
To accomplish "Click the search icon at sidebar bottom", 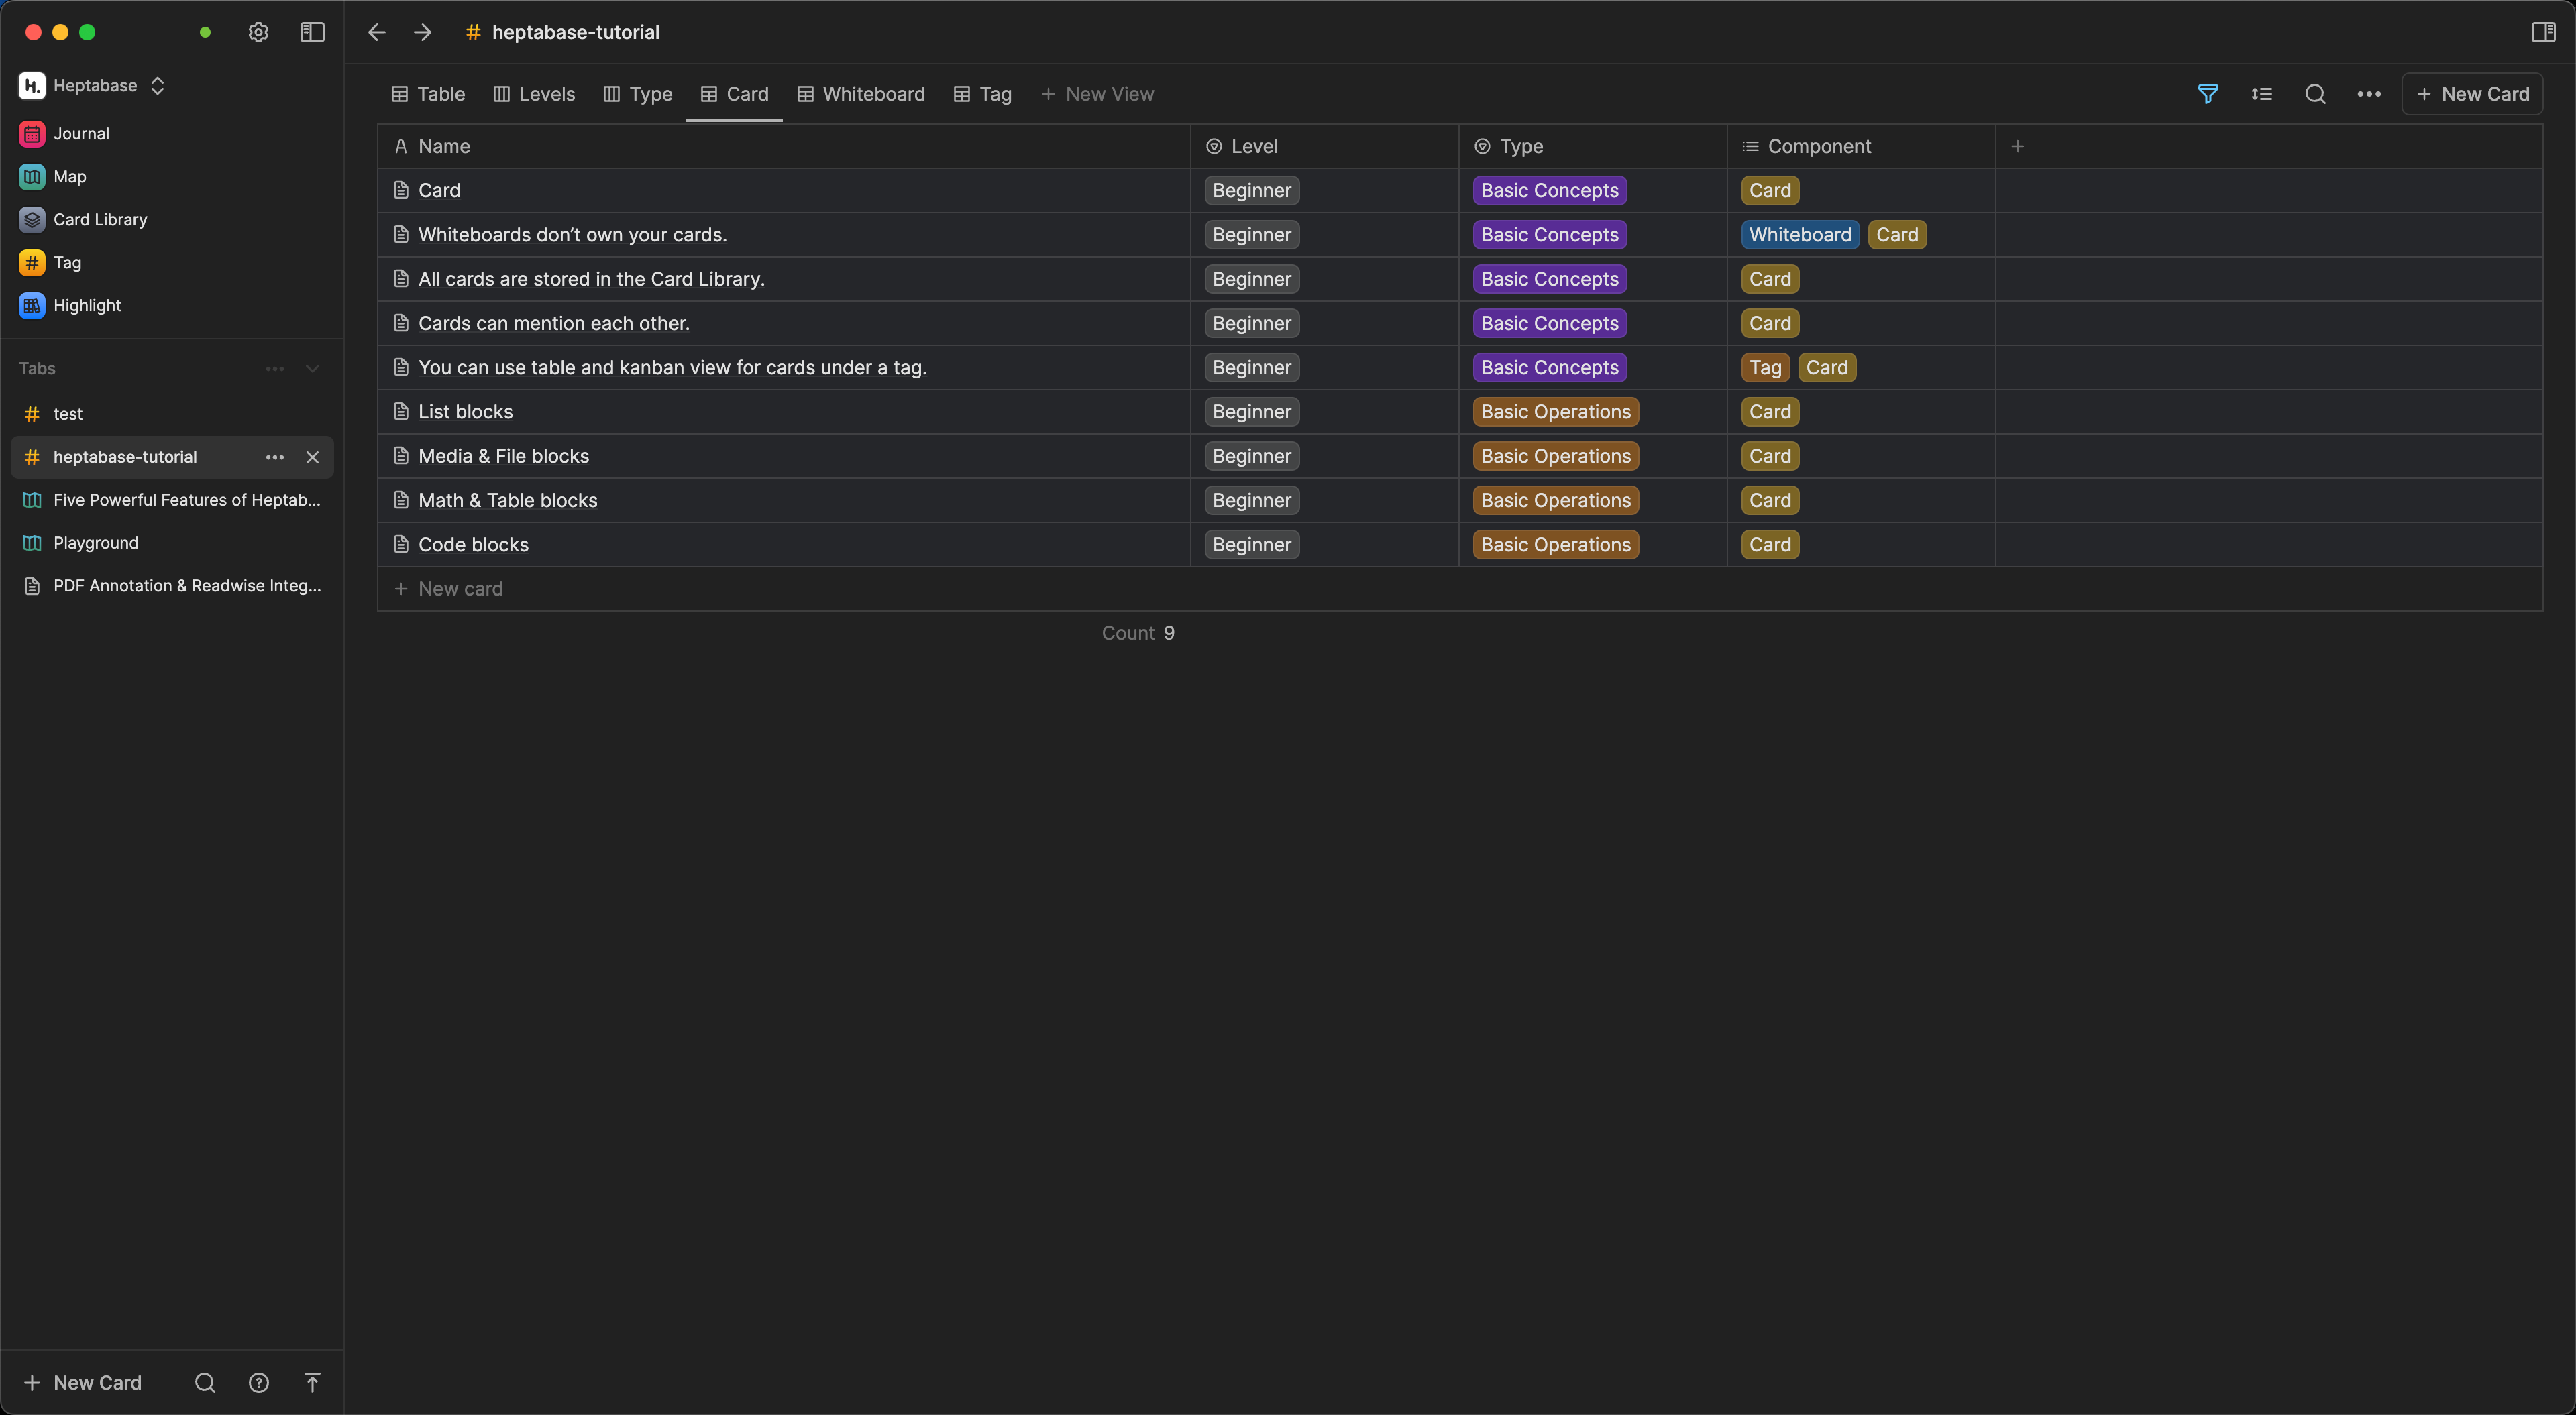I will click(x=205, y=1383).
